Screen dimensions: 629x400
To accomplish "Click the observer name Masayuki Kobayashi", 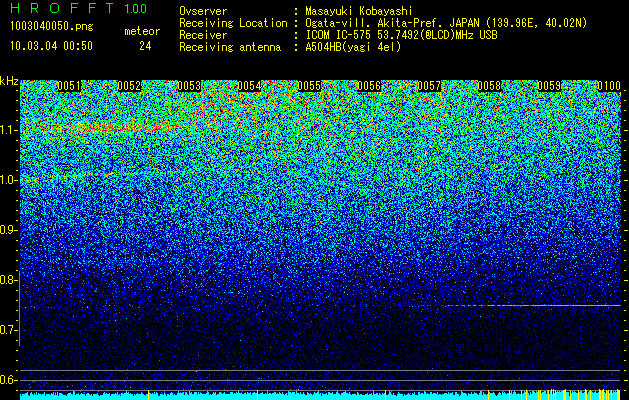I will click(x=359, y=12).
